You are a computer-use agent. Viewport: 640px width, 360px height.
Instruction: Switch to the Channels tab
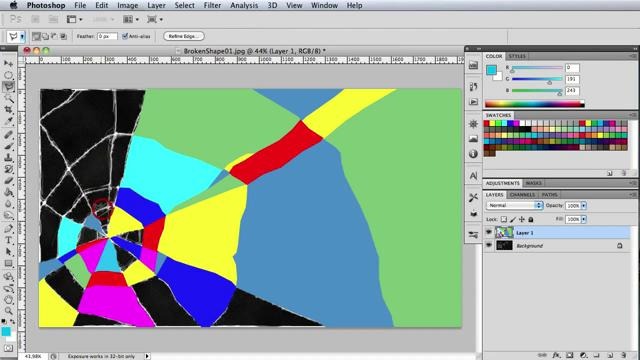522,195
